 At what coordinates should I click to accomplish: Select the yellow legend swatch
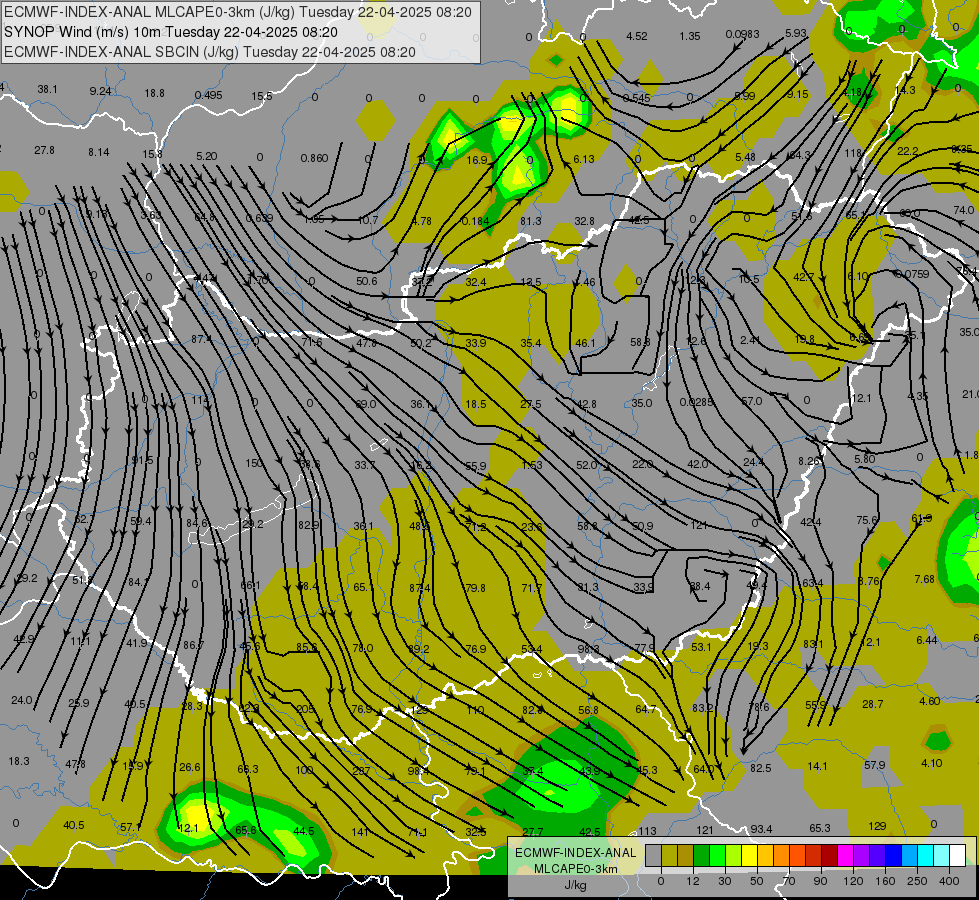(749, 855)
